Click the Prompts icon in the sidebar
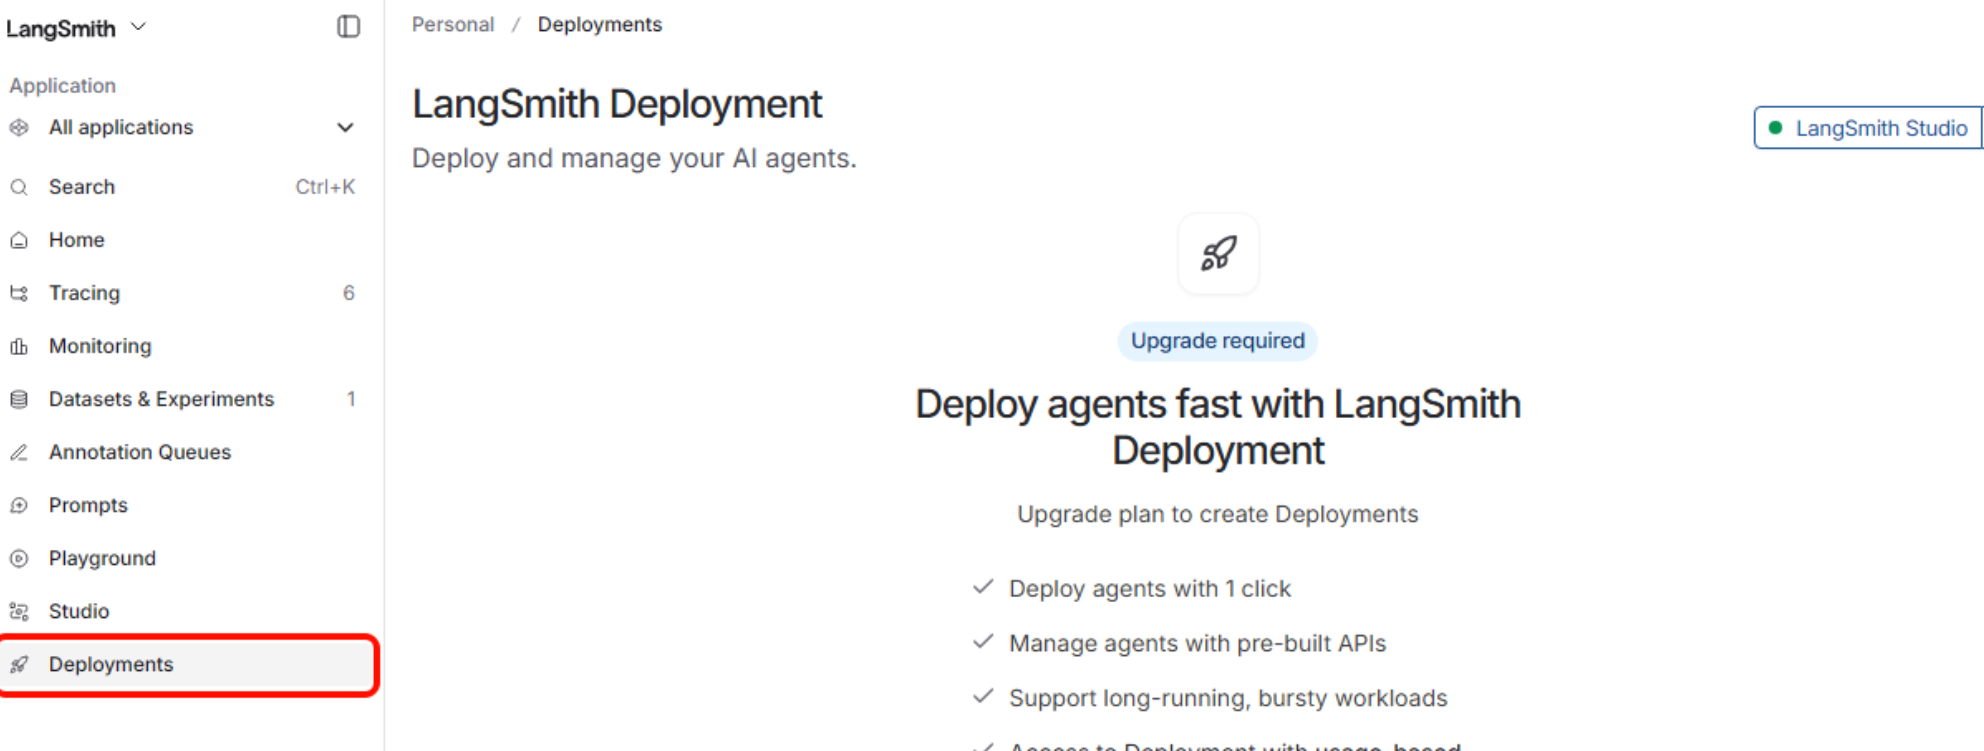Viewport: 1984px width, 751px height. pos(19,505)
